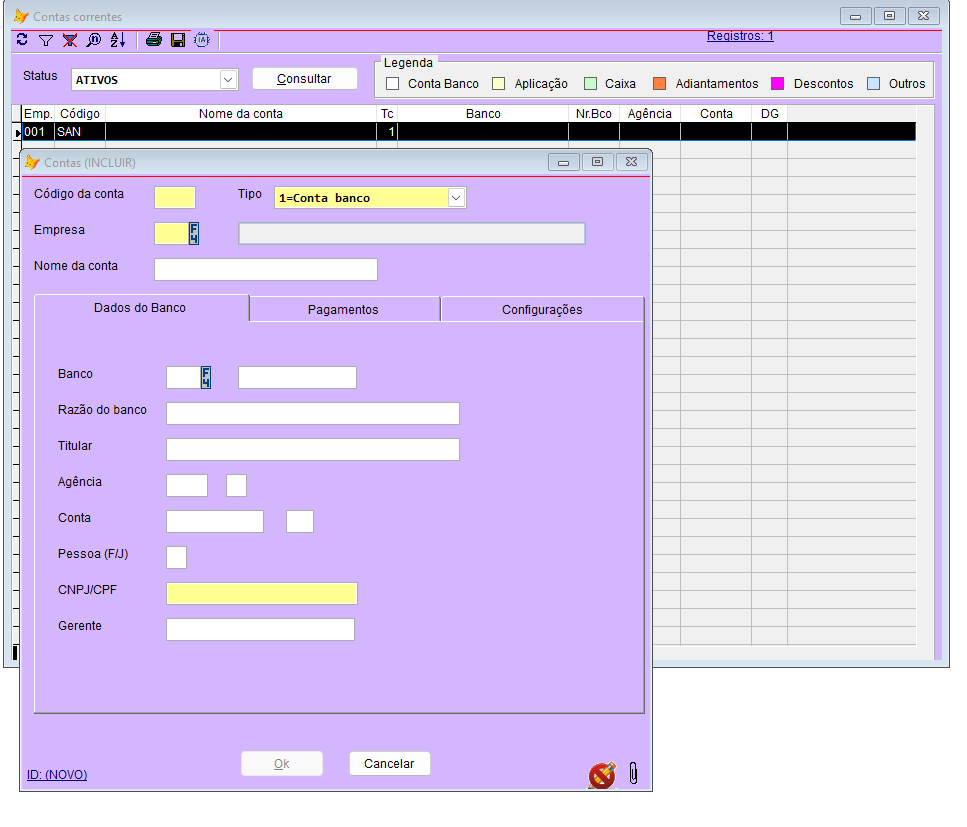967x827 pixels.
Task: Open the Configurações tab
Action: (x=542, y=310)
